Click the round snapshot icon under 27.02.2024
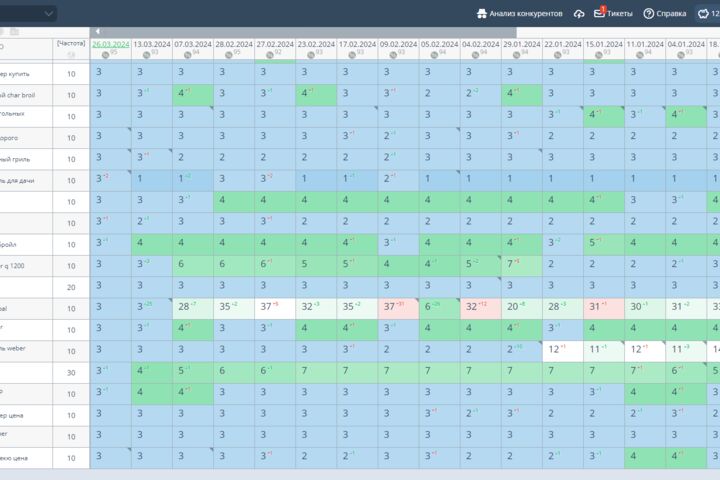The image size is (720, 480). click(x=270, y=55)
